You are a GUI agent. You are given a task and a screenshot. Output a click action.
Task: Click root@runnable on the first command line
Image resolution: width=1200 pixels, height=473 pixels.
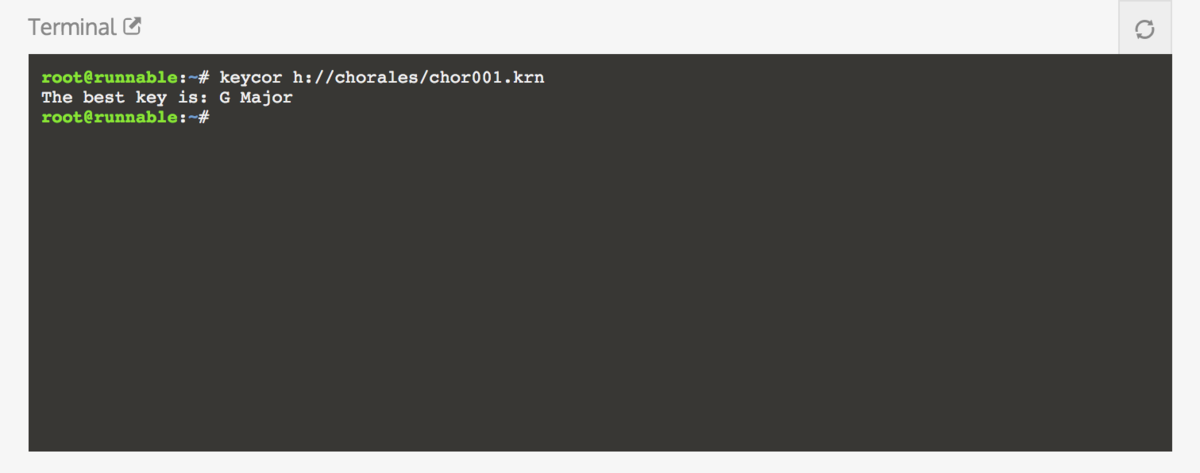point(109,77)
